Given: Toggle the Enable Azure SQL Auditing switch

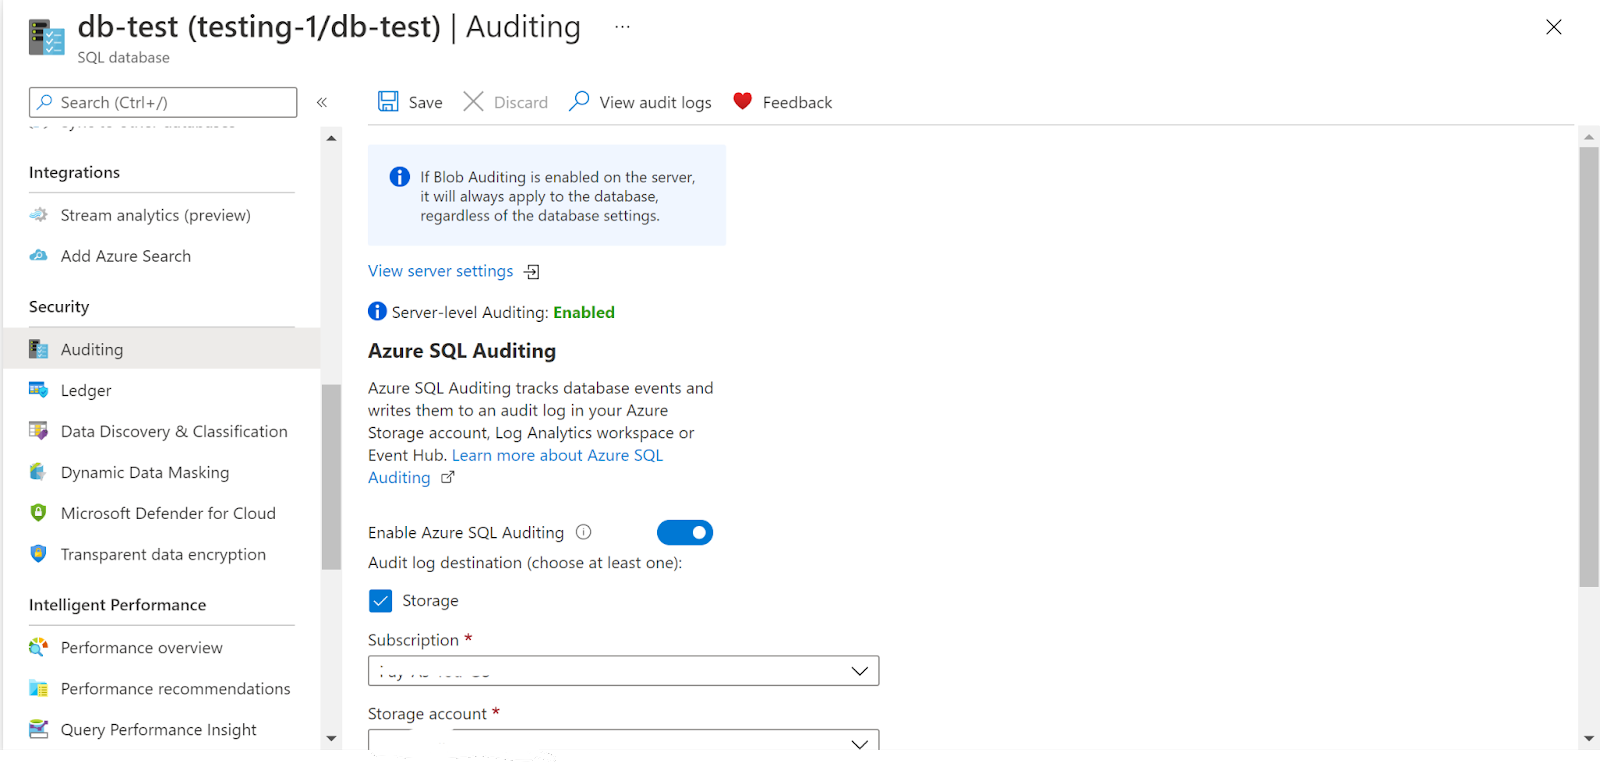Looking at the screenshot, I should pos(685,533).
